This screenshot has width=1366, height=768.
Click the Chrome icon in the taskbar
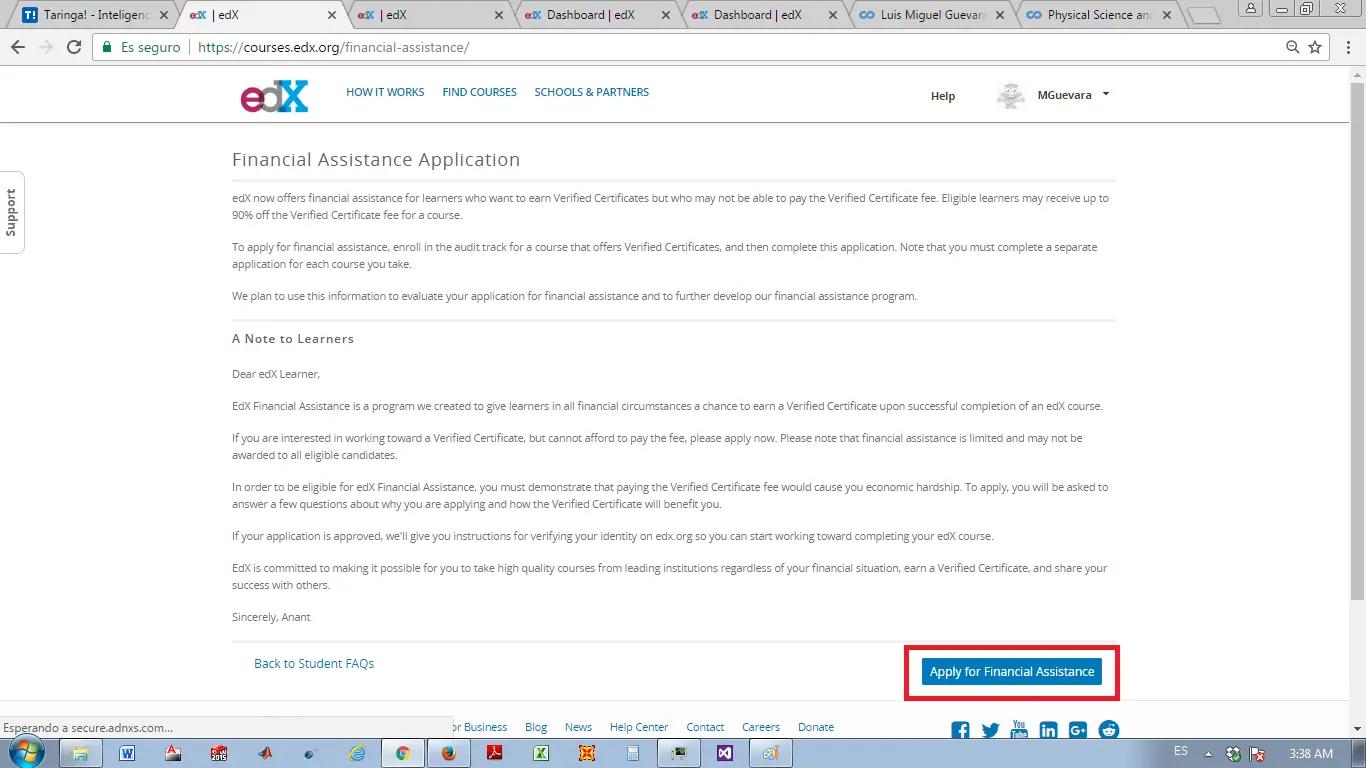pyautogui.click(x=403, y=753)
